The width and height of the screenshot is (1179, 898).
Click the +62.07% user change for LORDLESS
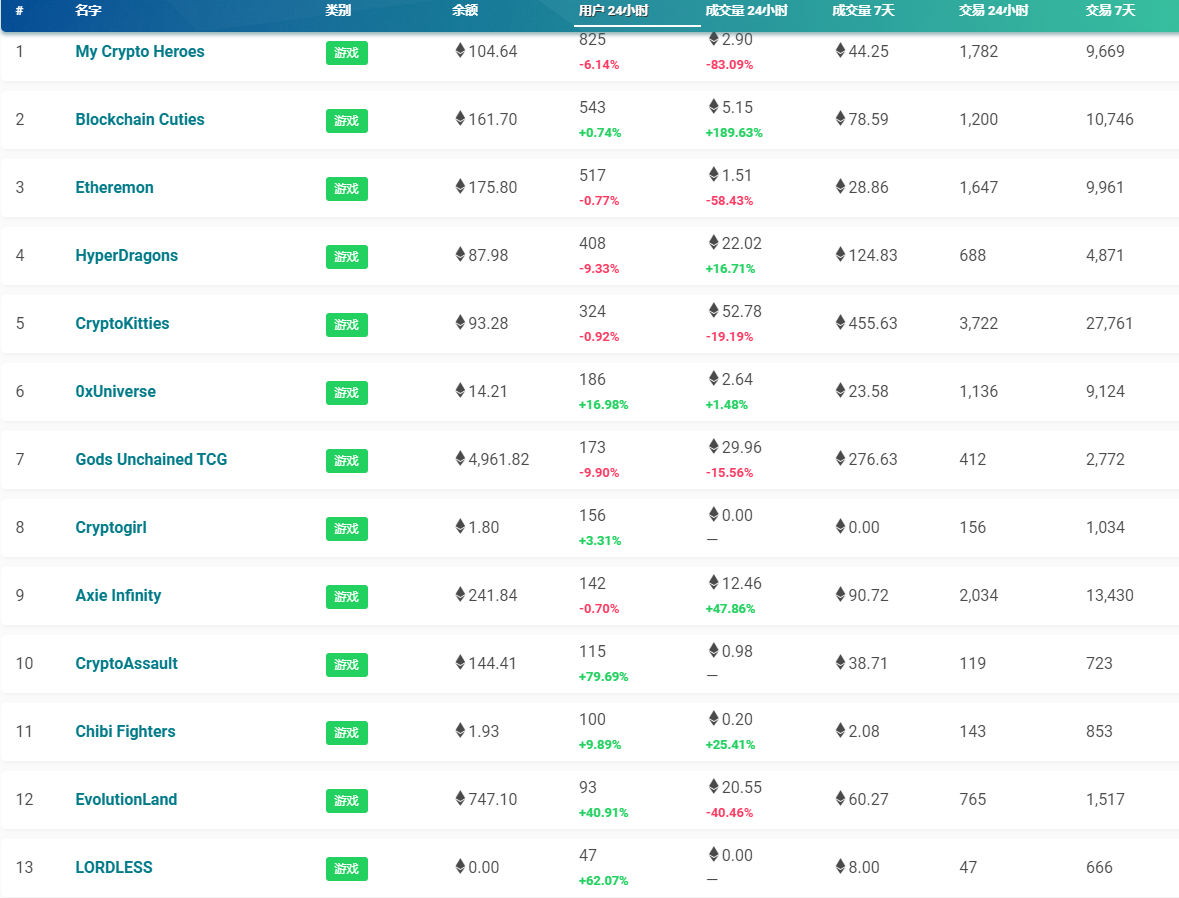(603, 881)
